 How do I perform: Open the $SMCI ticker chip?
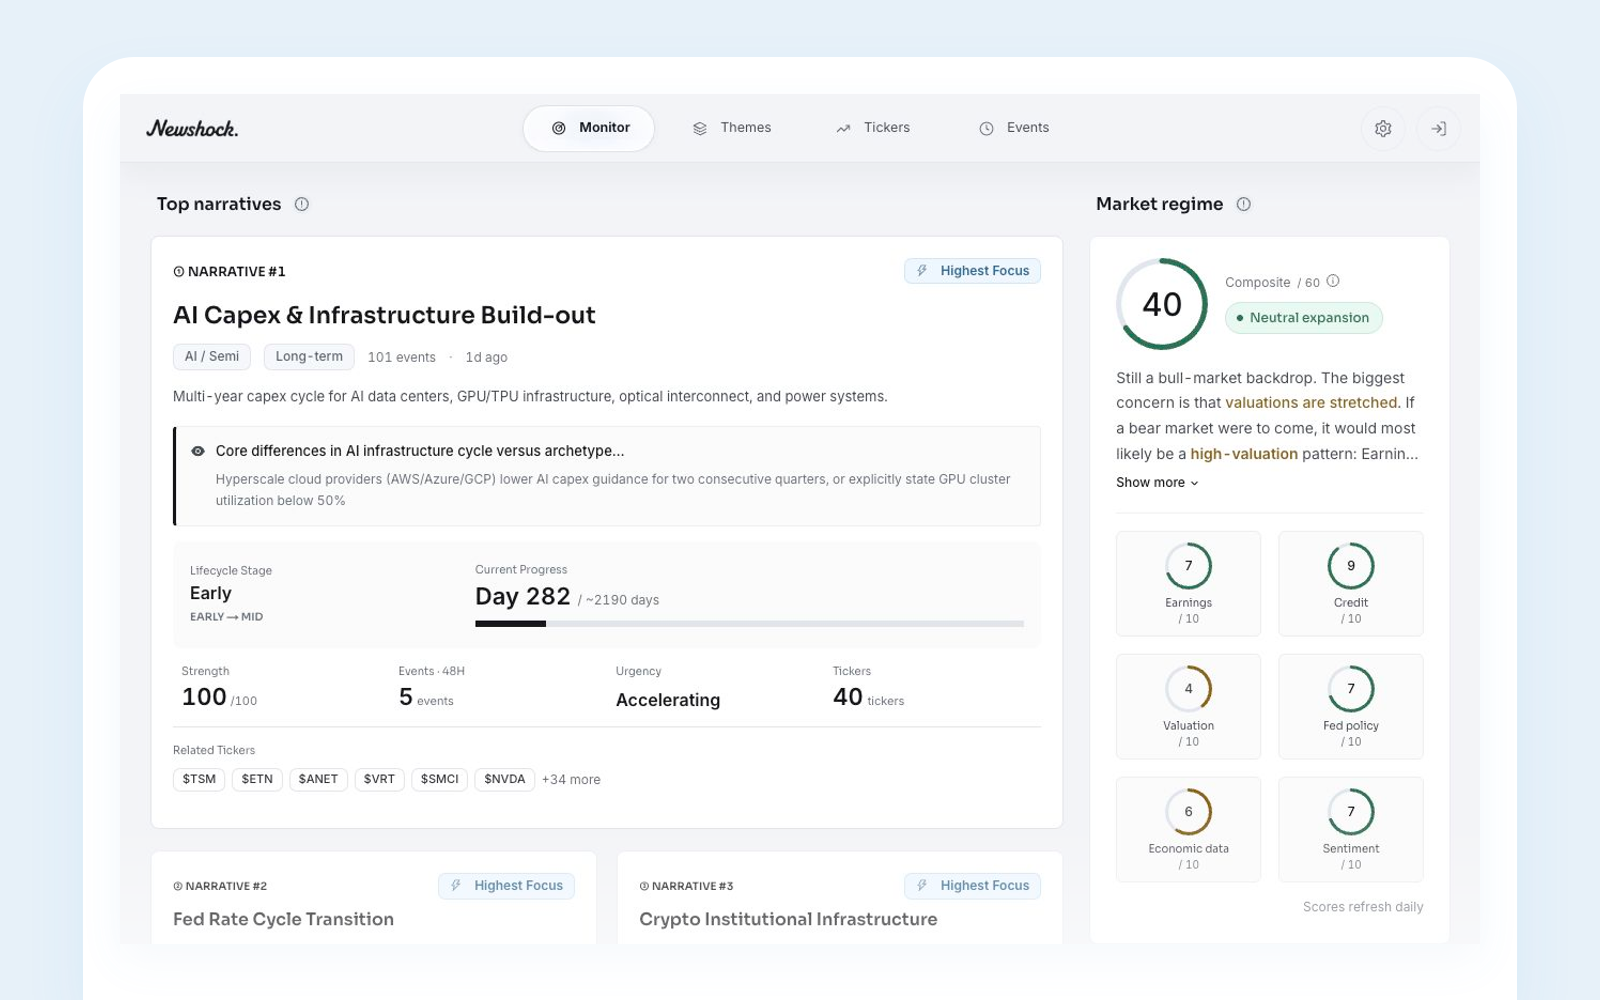pyautogui.click(x=440, y=779)
